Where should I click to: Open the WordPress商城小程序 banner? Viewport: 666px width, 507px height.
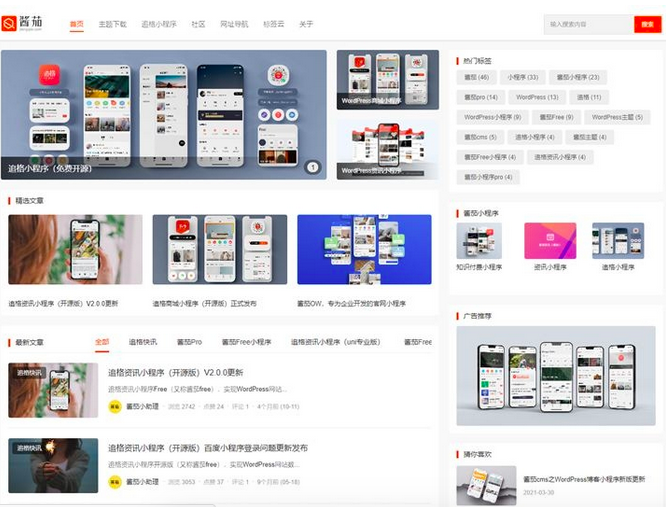tap(388, 80)
